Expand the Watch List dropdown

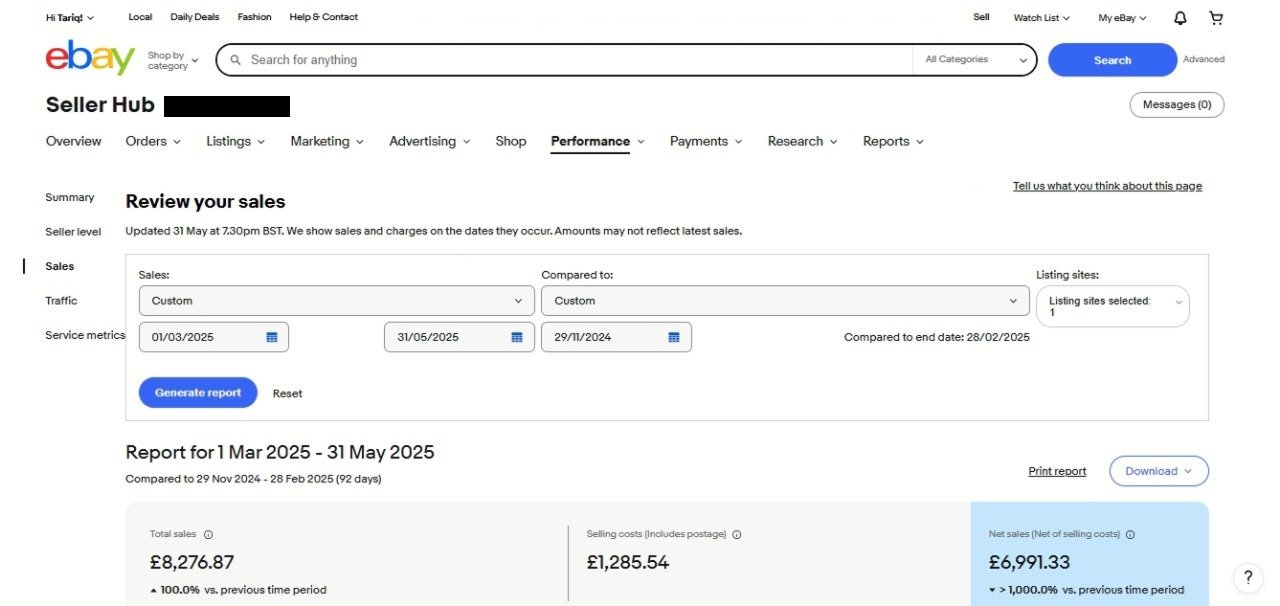1041,18
